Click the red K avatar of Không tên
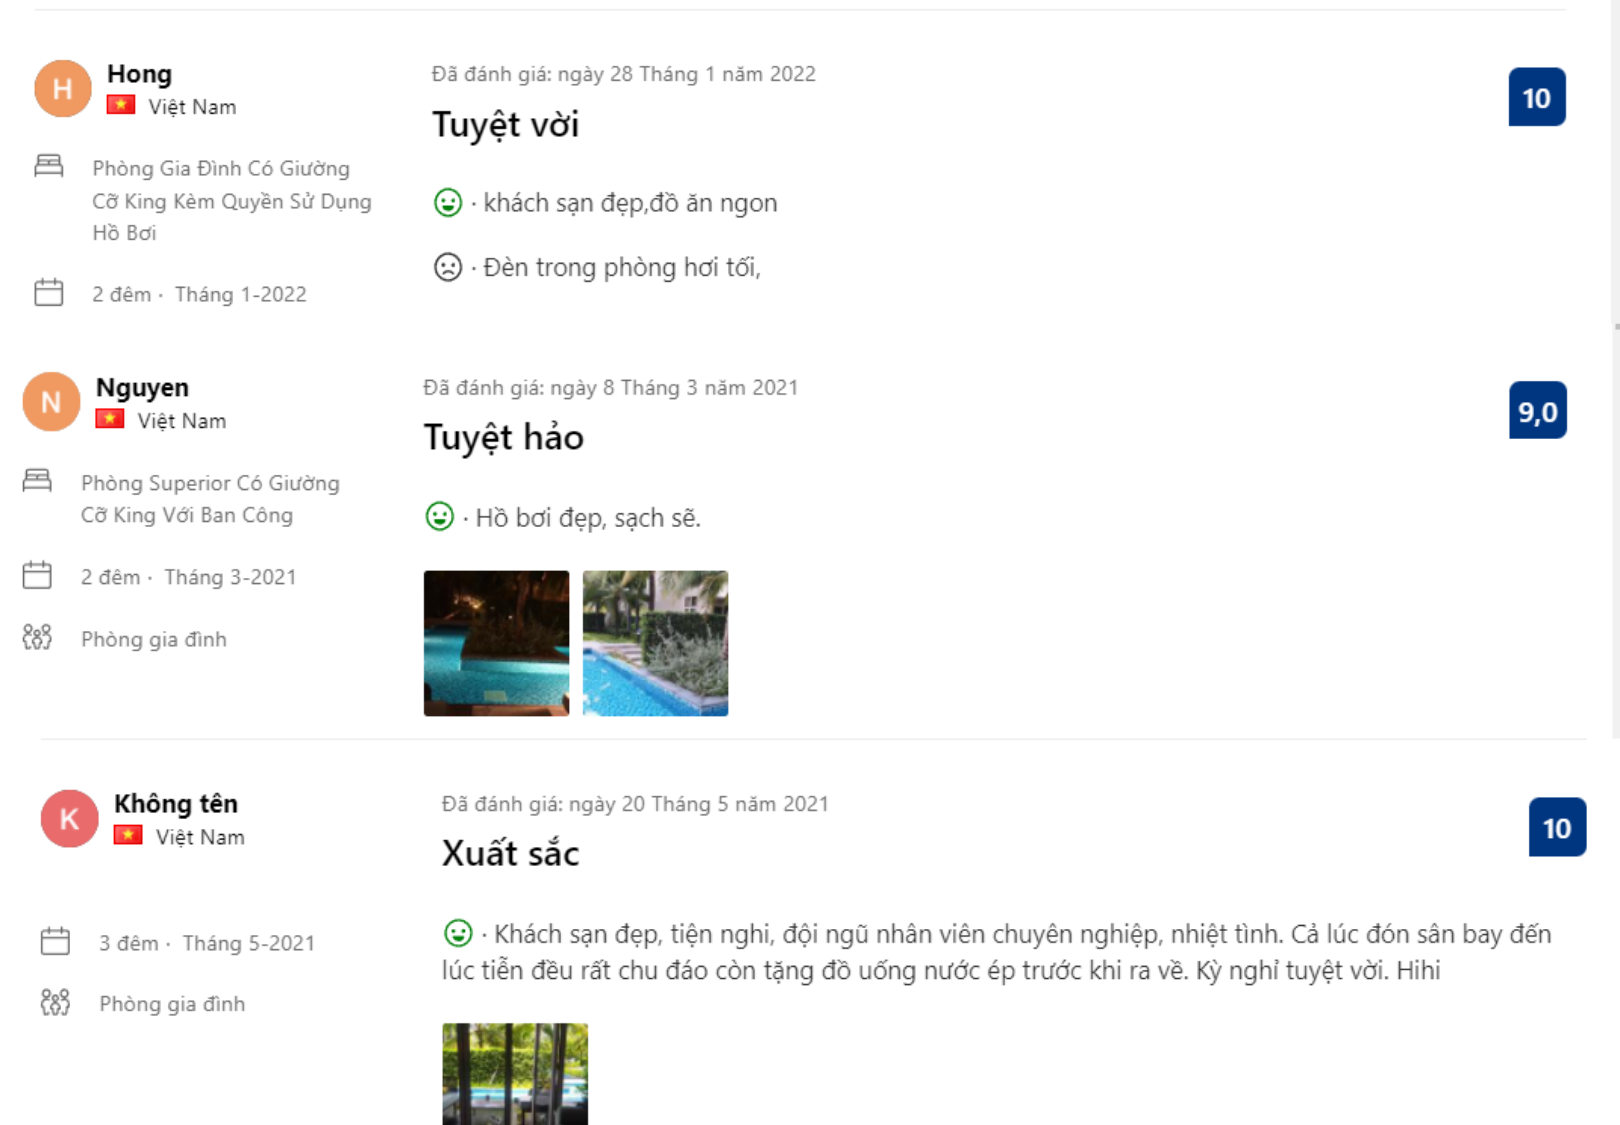 69,819
